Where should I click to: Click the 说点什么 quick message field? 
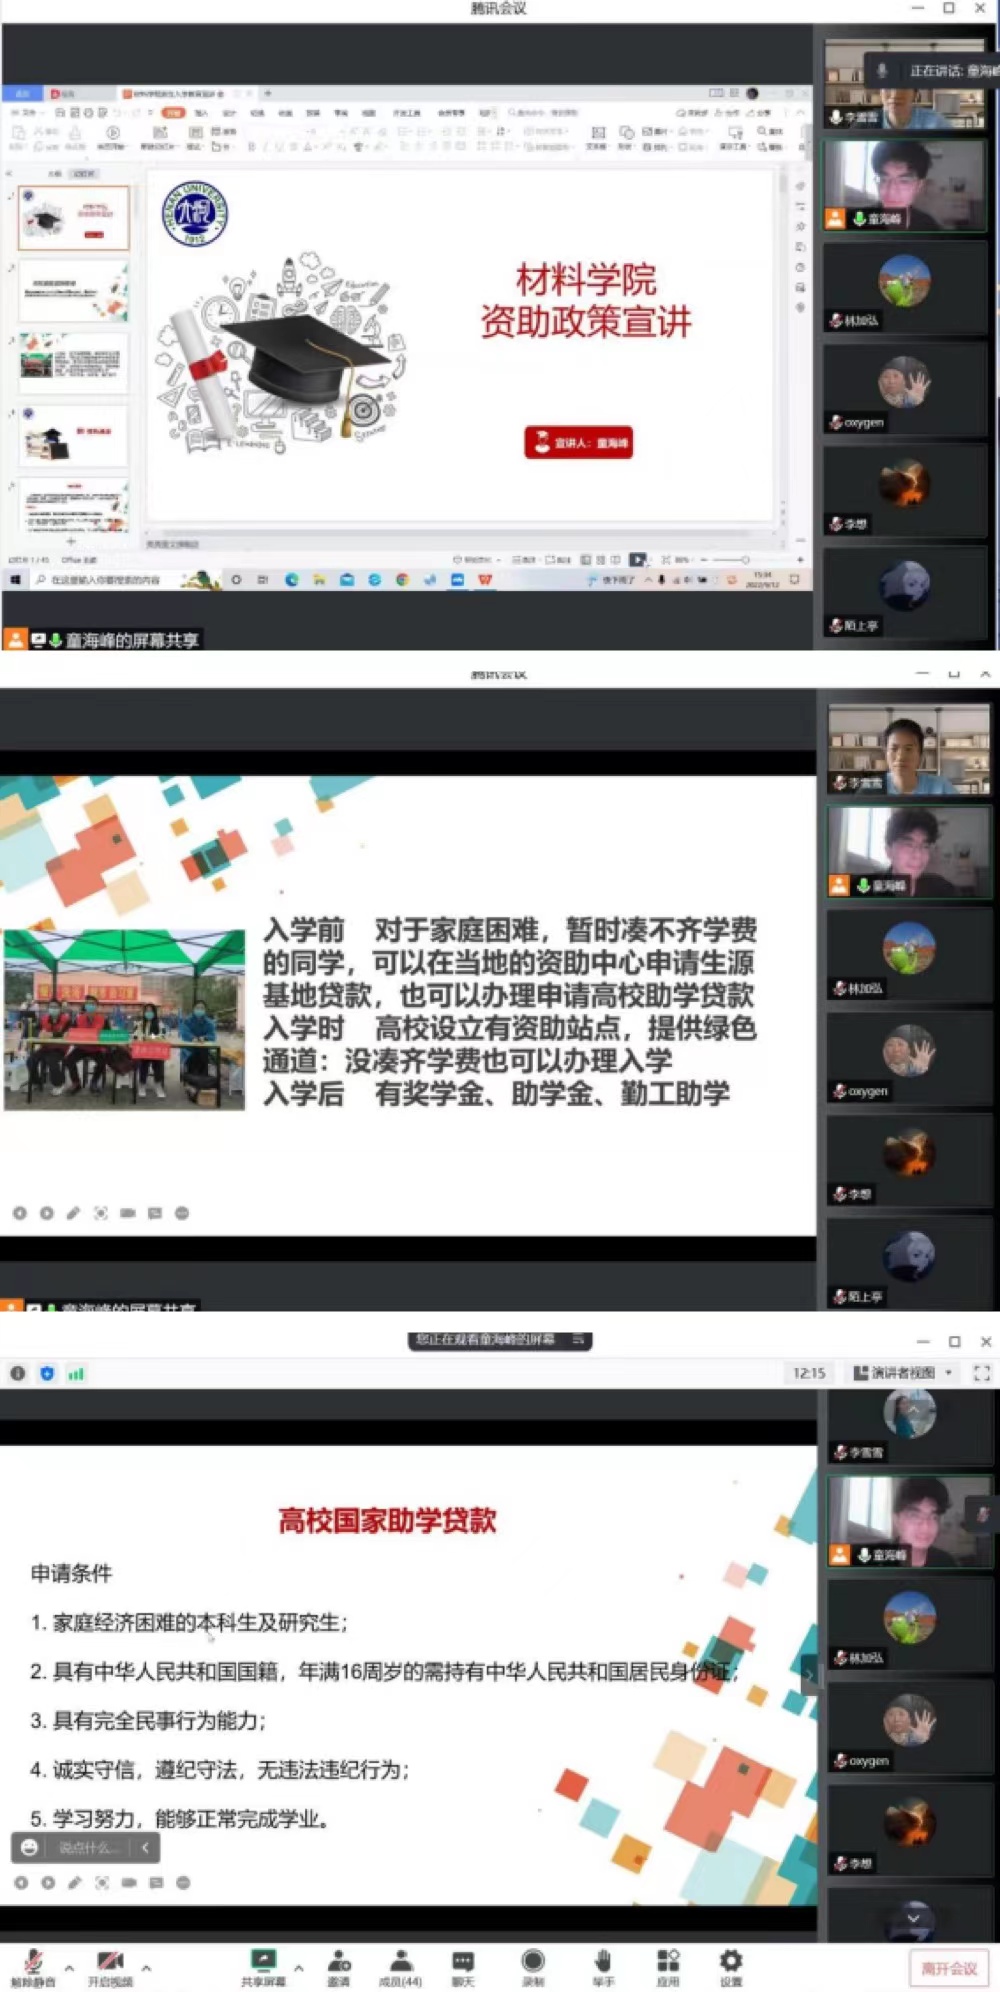tap(88, 1848)
